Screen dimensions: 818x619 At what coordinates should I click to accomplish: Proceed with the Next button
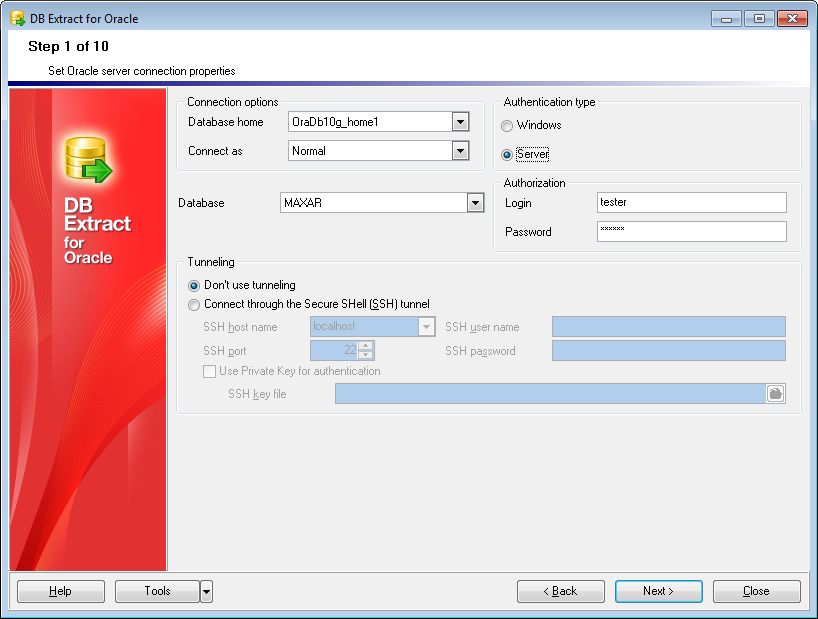(x=659, y=591)
